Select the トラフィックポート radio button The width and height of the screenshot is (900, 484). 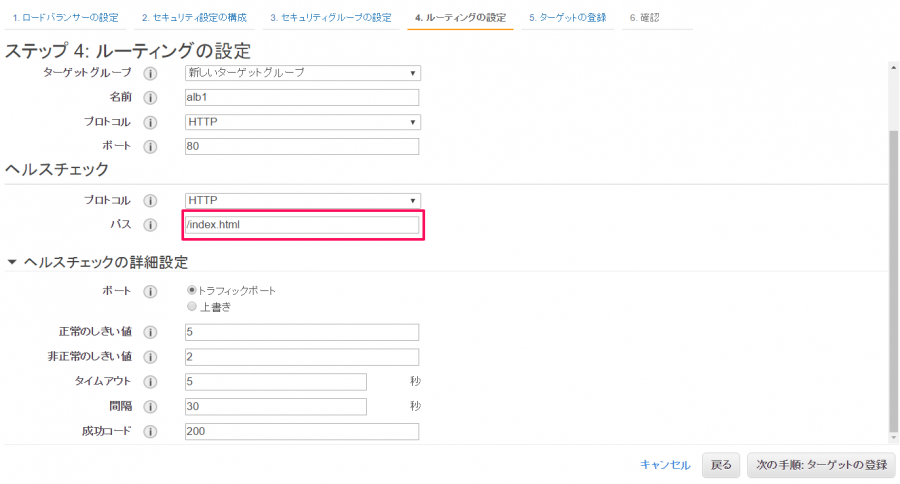[x=192, y=291]
